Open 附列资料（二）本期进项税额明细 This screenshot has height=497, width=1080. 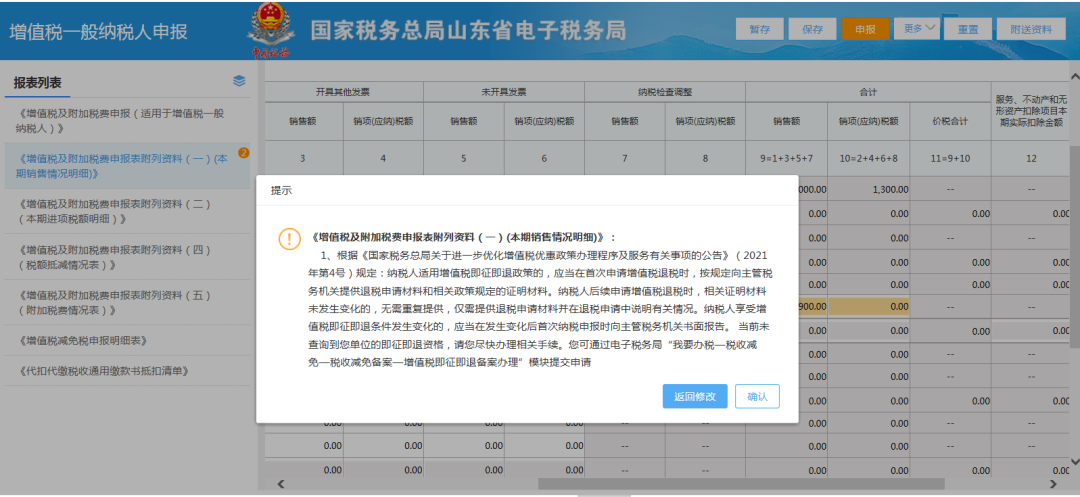(x=126, y=211)
